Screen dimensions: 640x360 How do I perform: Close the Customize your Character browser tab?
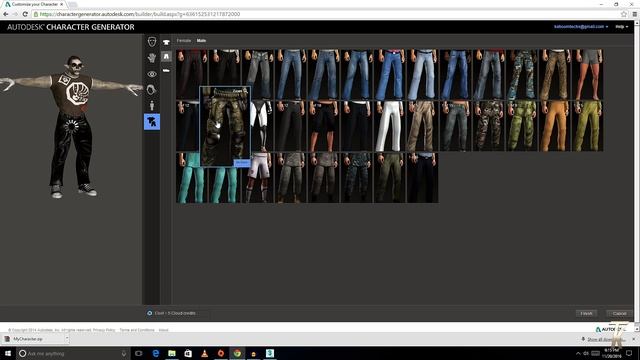(x=62, y=4)
